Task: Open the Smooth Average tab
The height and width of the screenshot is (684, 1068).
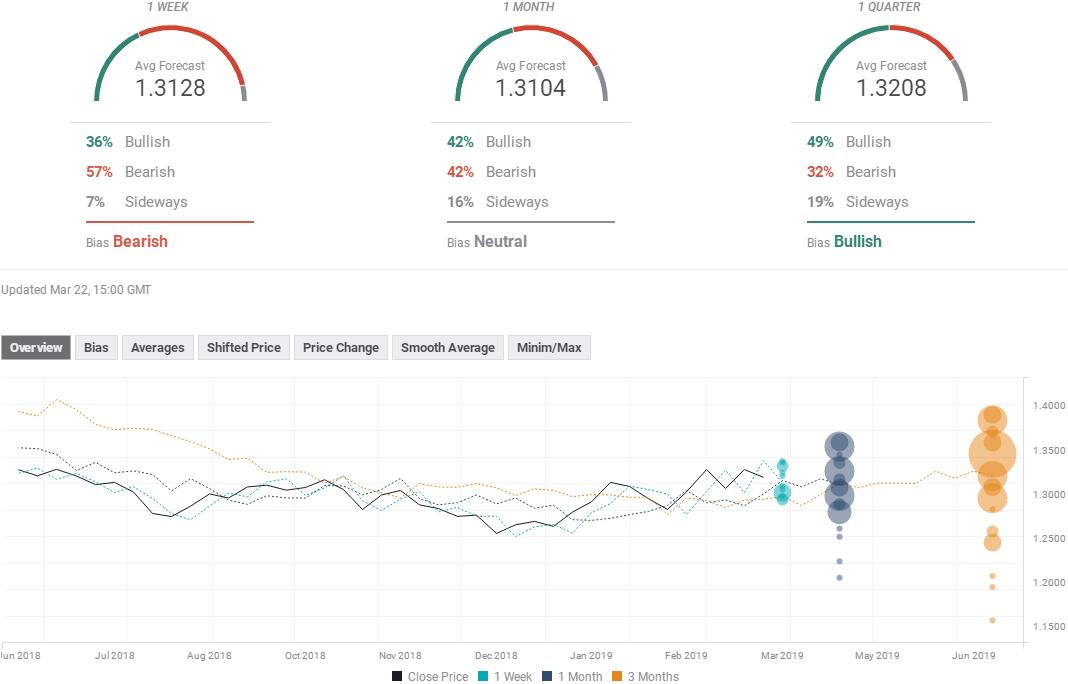Action: point(447,348)
